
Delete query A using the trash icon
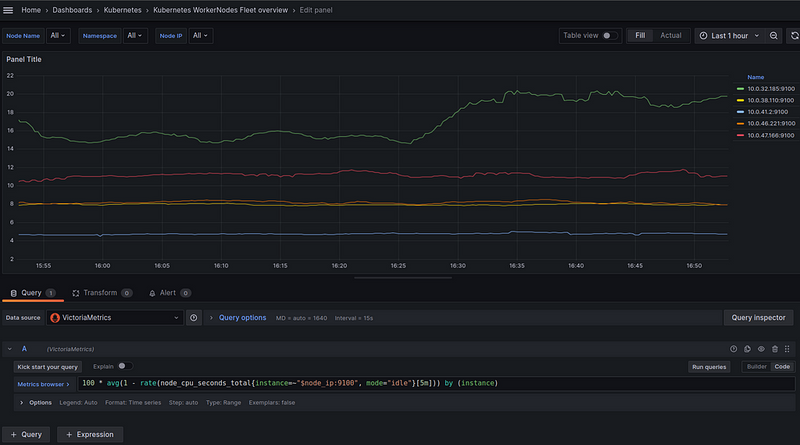[x=774, y=349]
